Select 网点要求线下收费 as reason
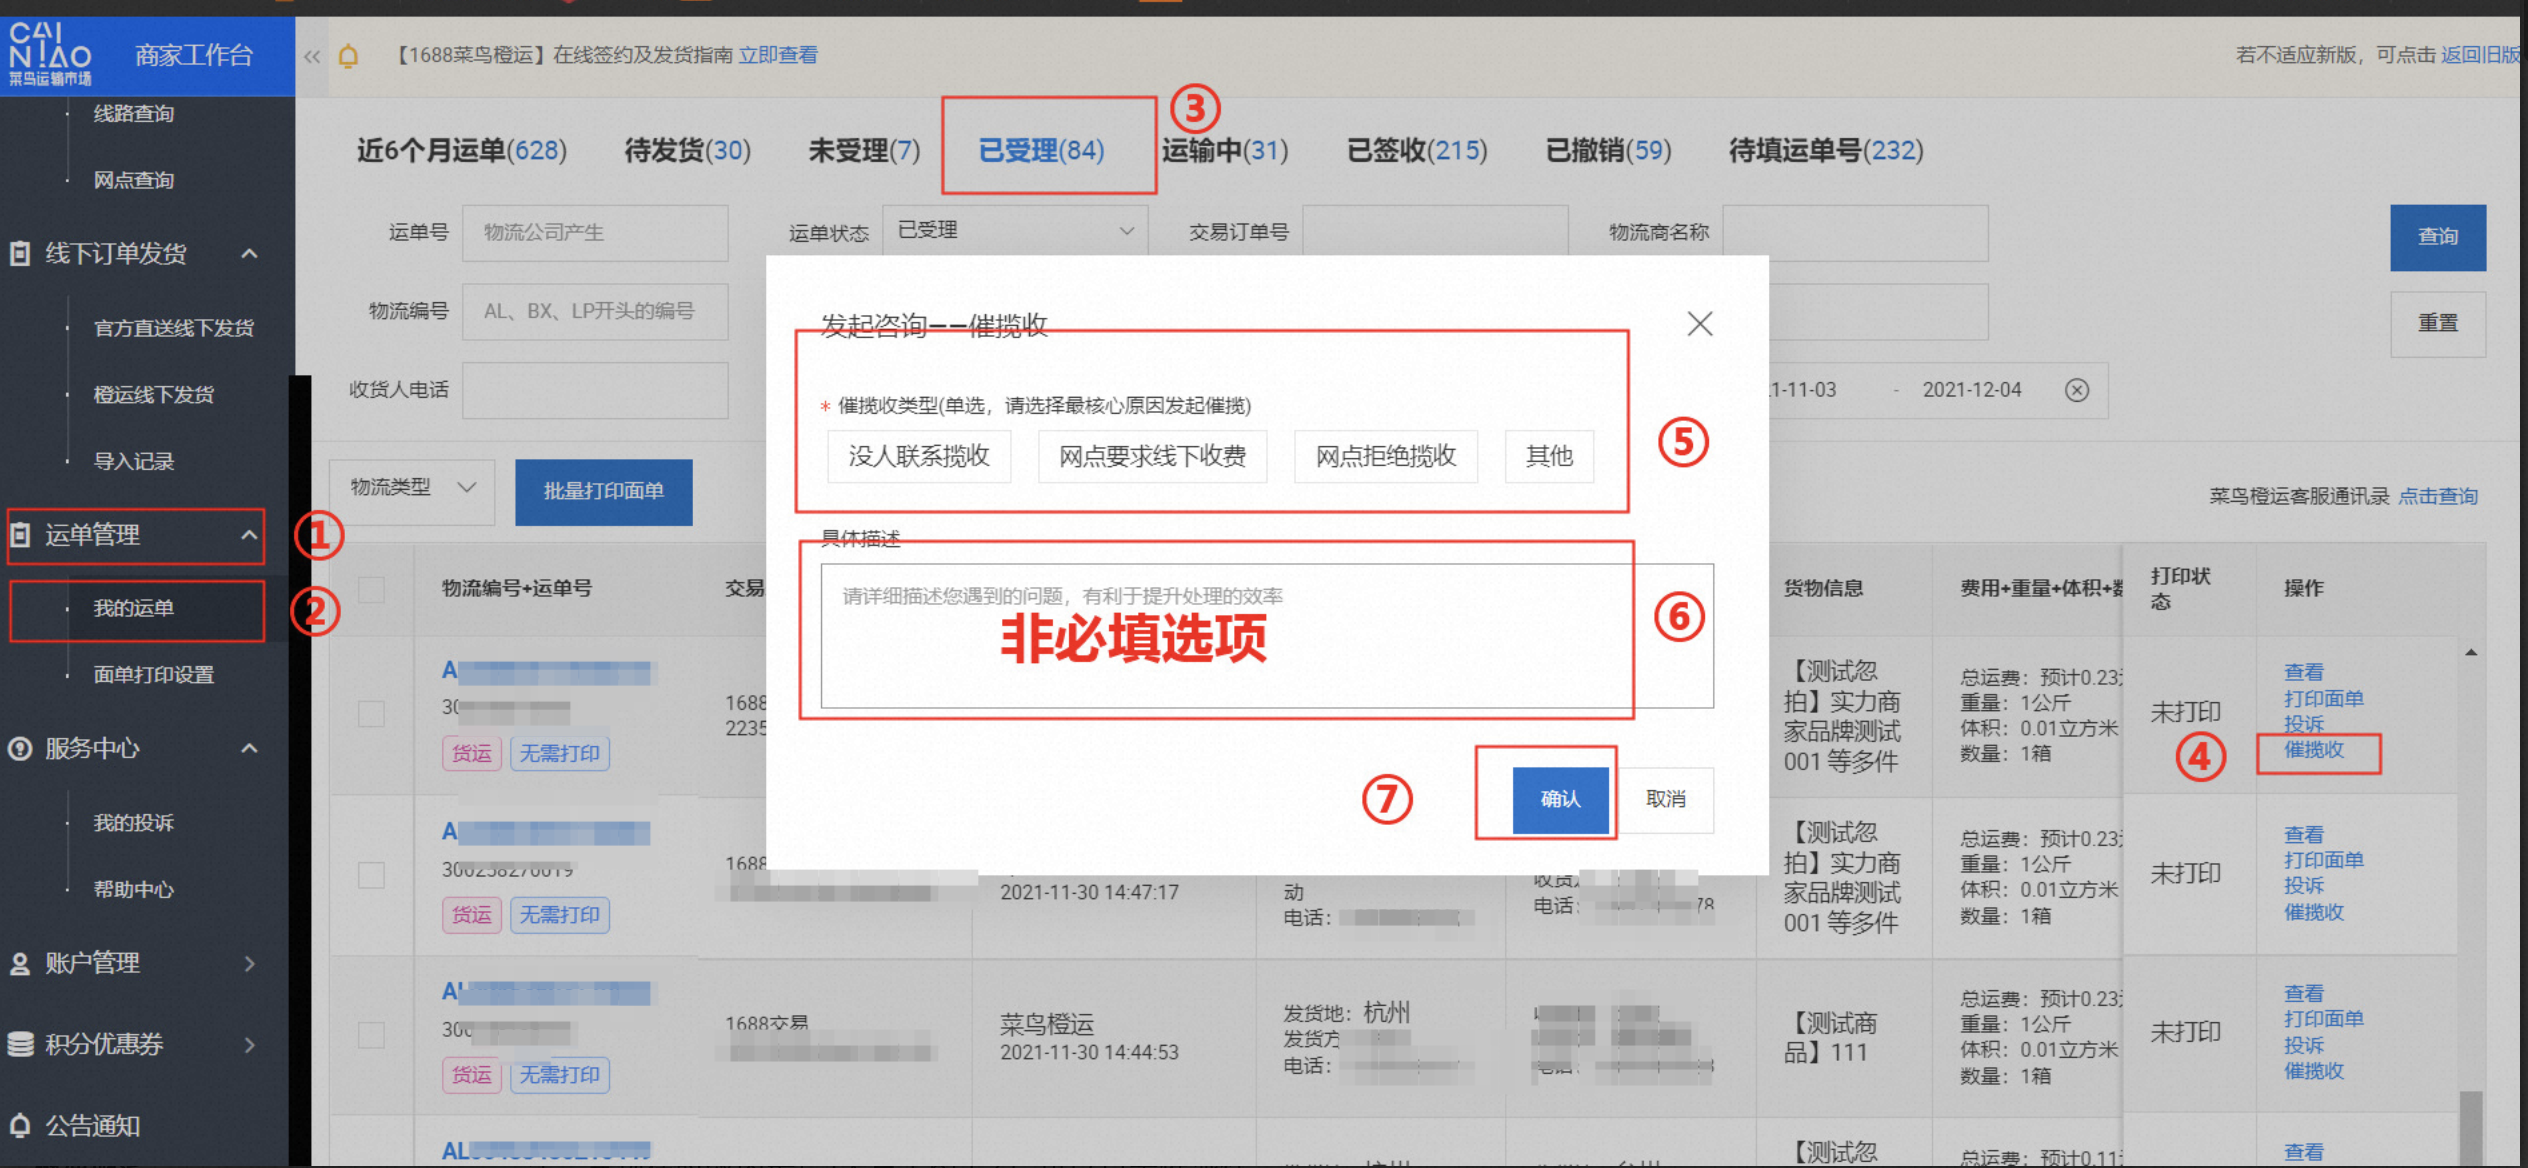The image size is (2528, 1168). click(1152, 457)
